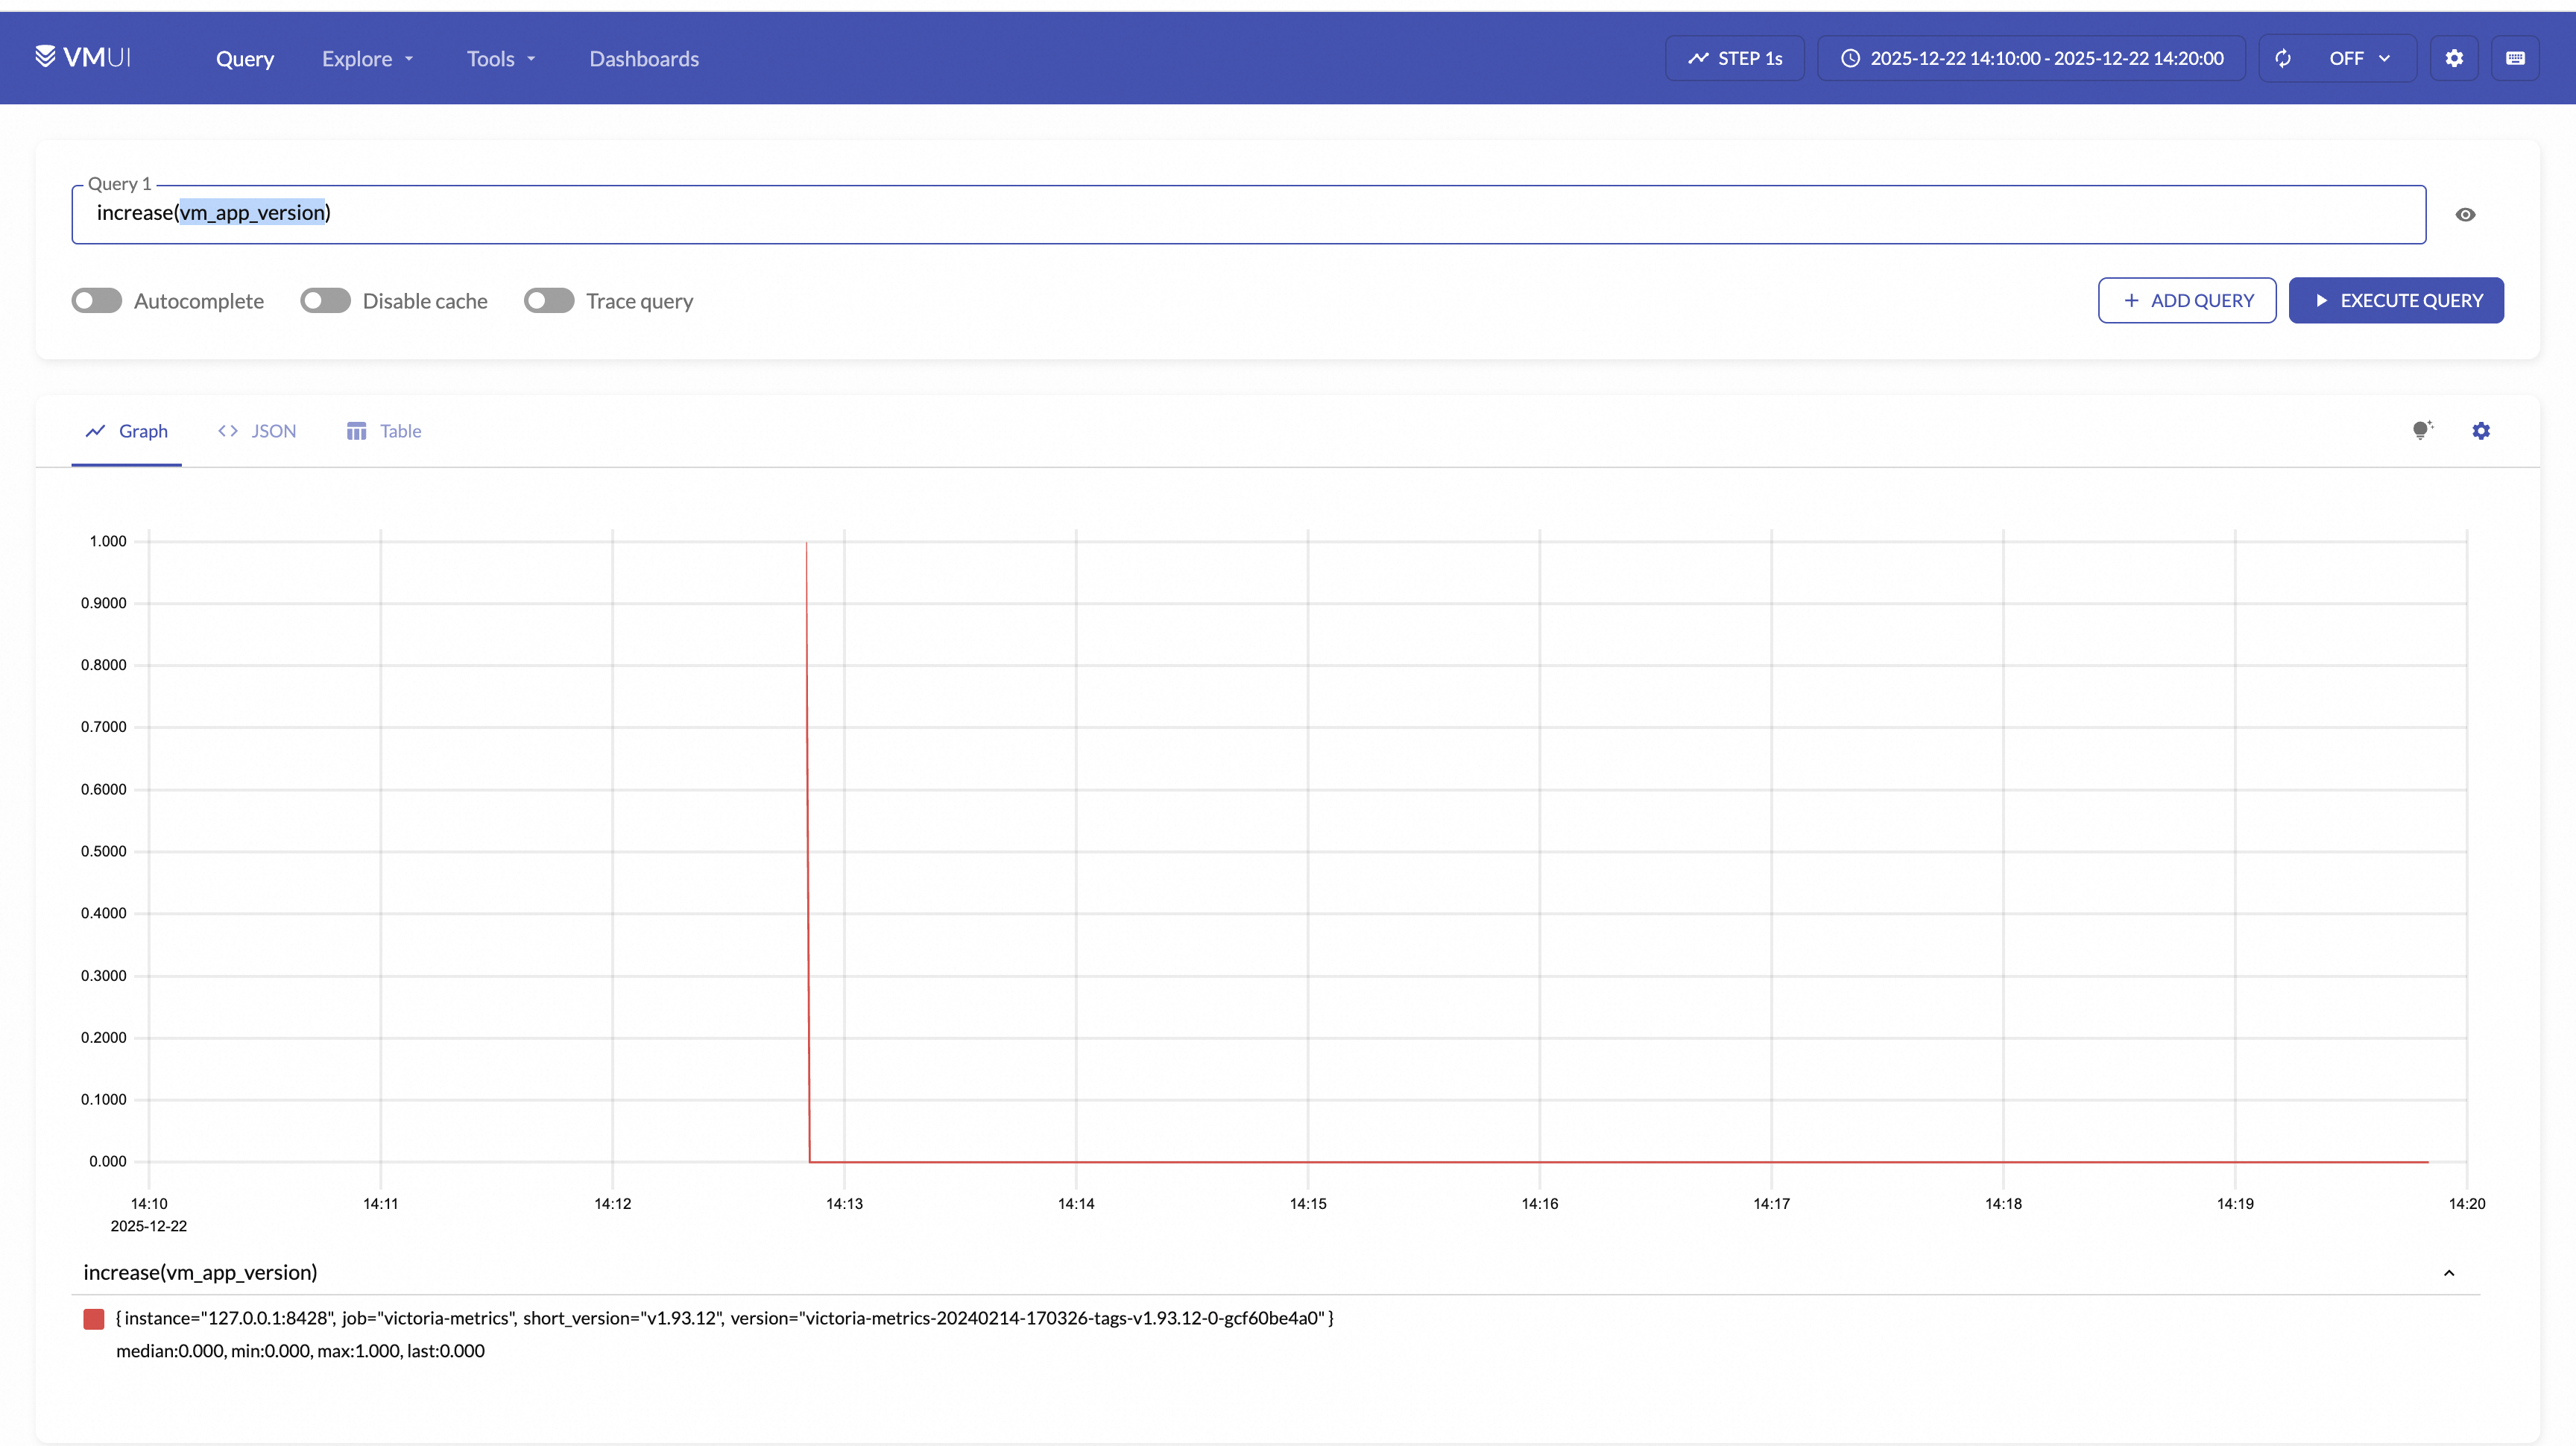The image size is (2576, 1446).
Task: Switch to the Table tab
Action: coord(384,431)
